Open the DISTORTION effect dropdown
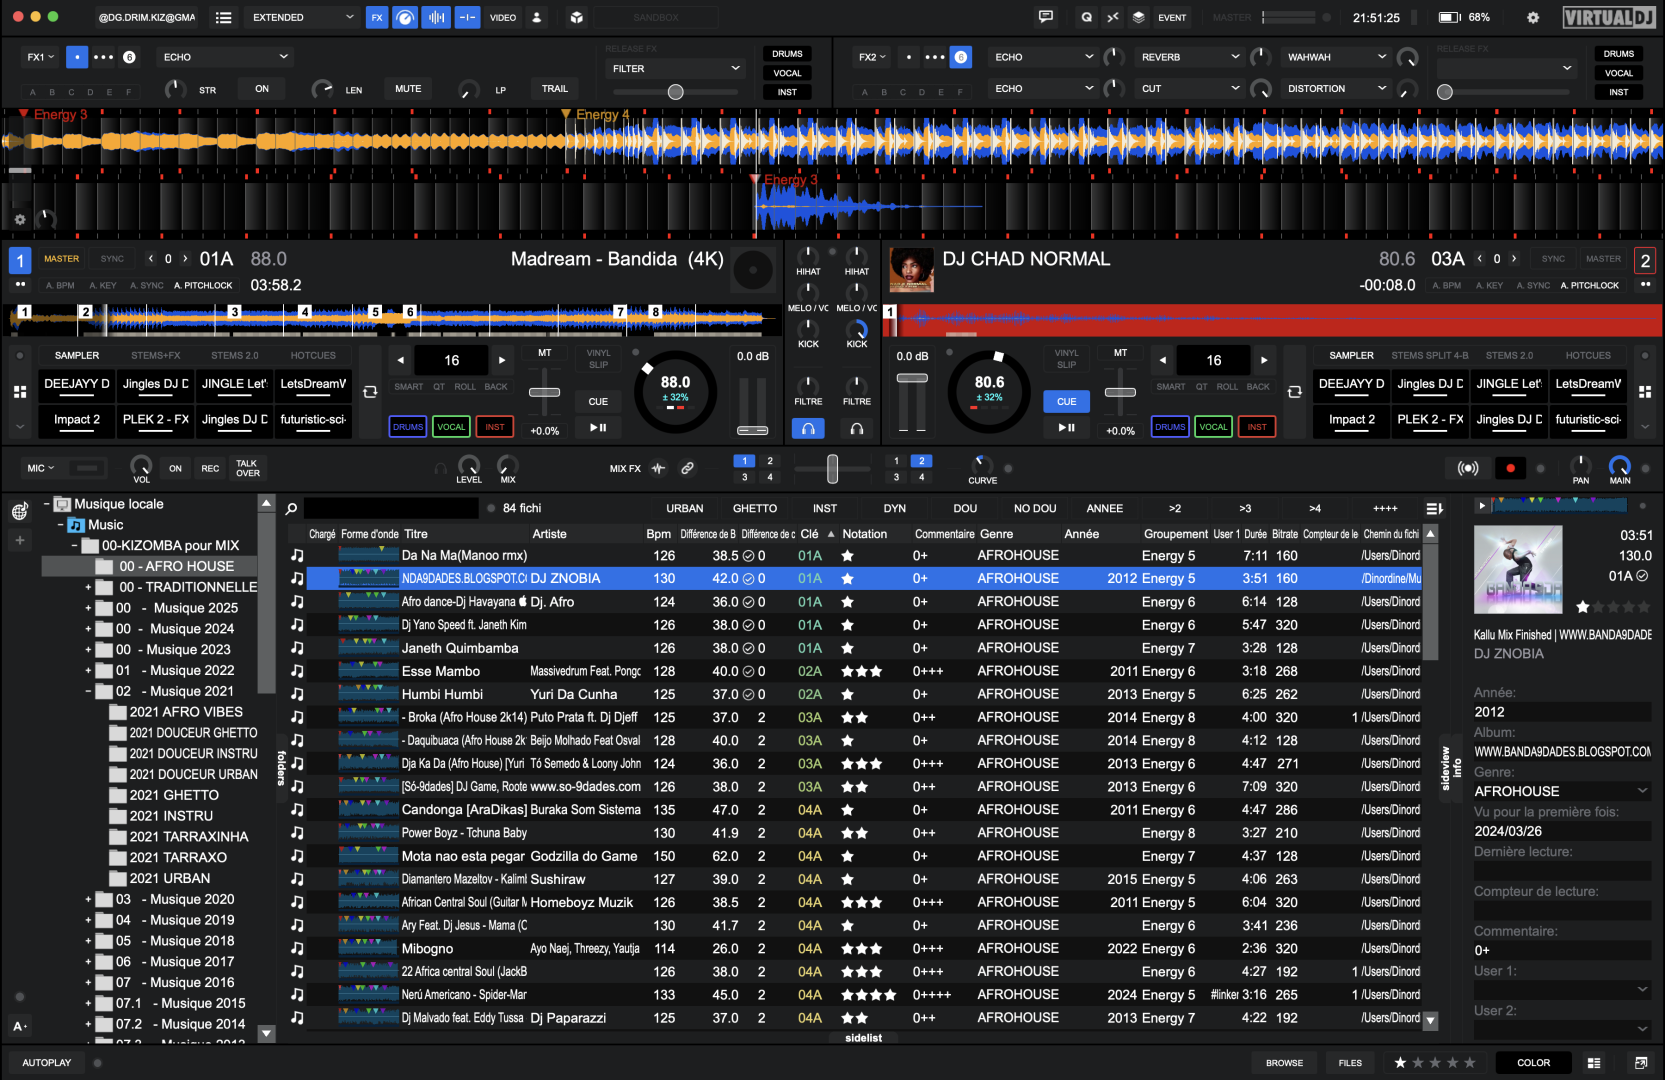 (x=1337, y=89)
